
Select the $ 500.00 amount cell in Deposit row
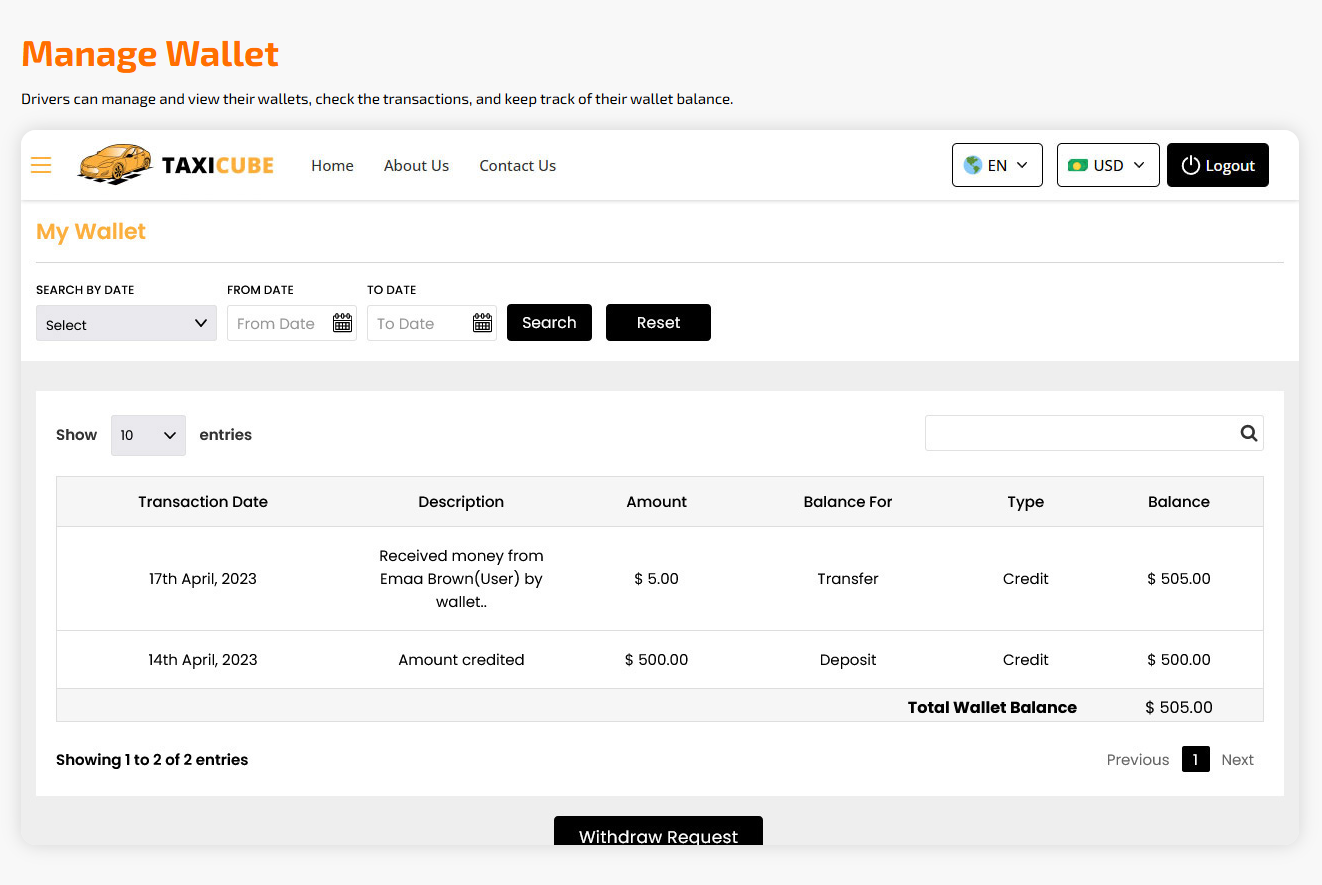[656, 660]
